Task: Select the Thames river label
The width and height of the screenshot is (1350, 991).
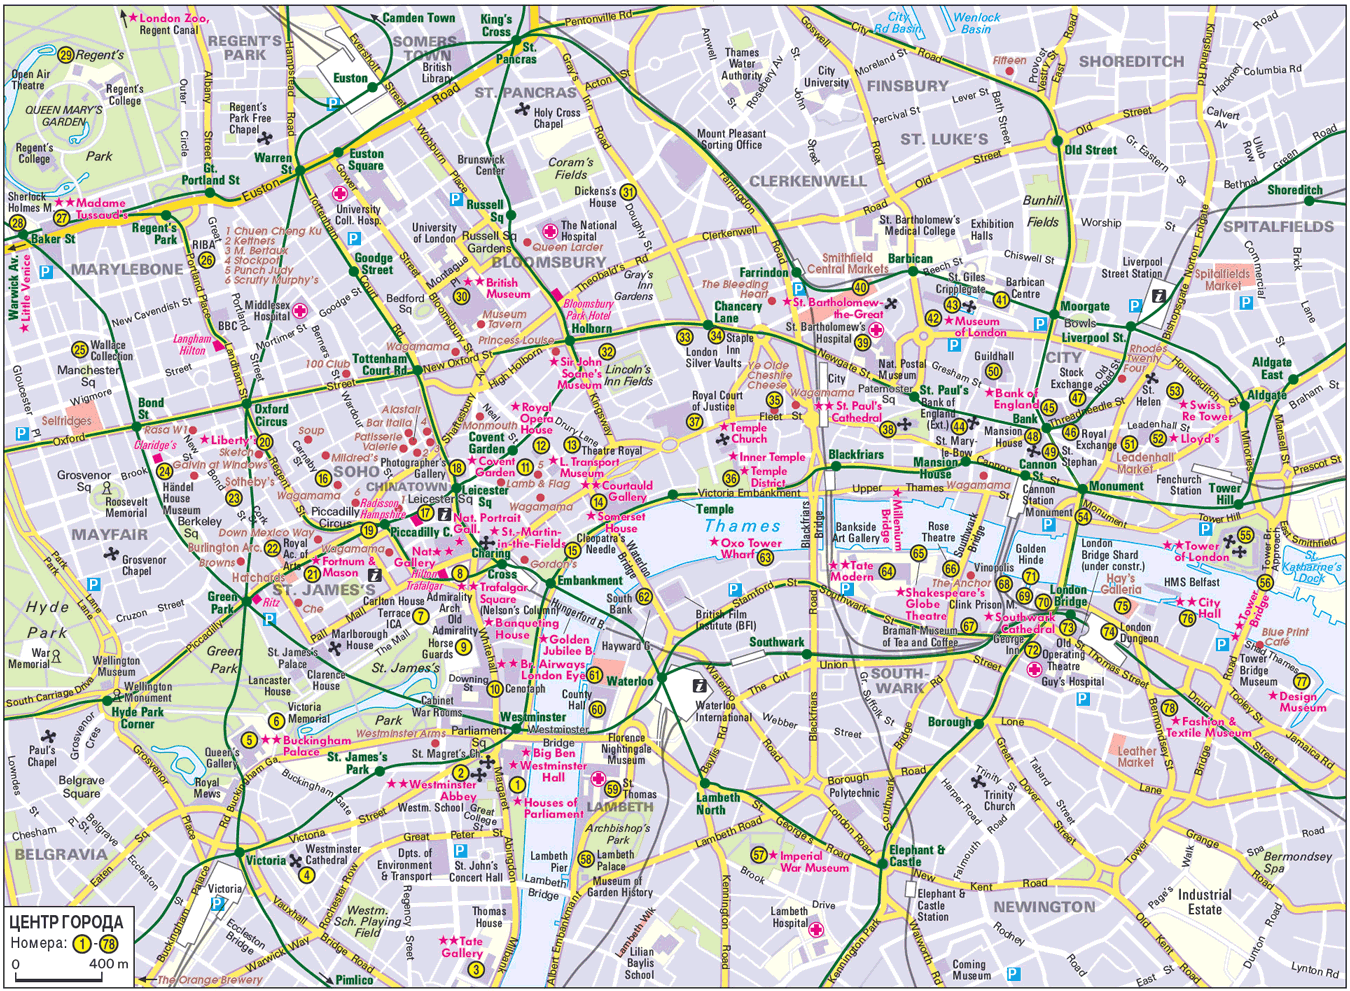Action: click(x=742, y=526)
